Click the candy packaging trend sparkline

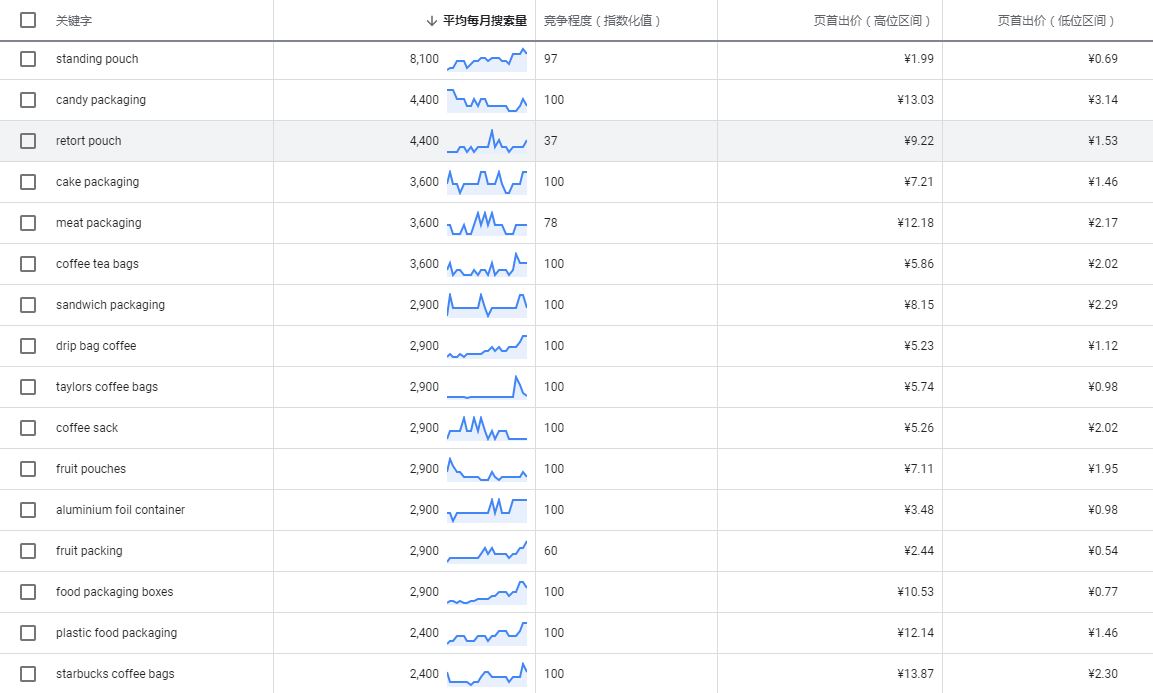(487, 100)
